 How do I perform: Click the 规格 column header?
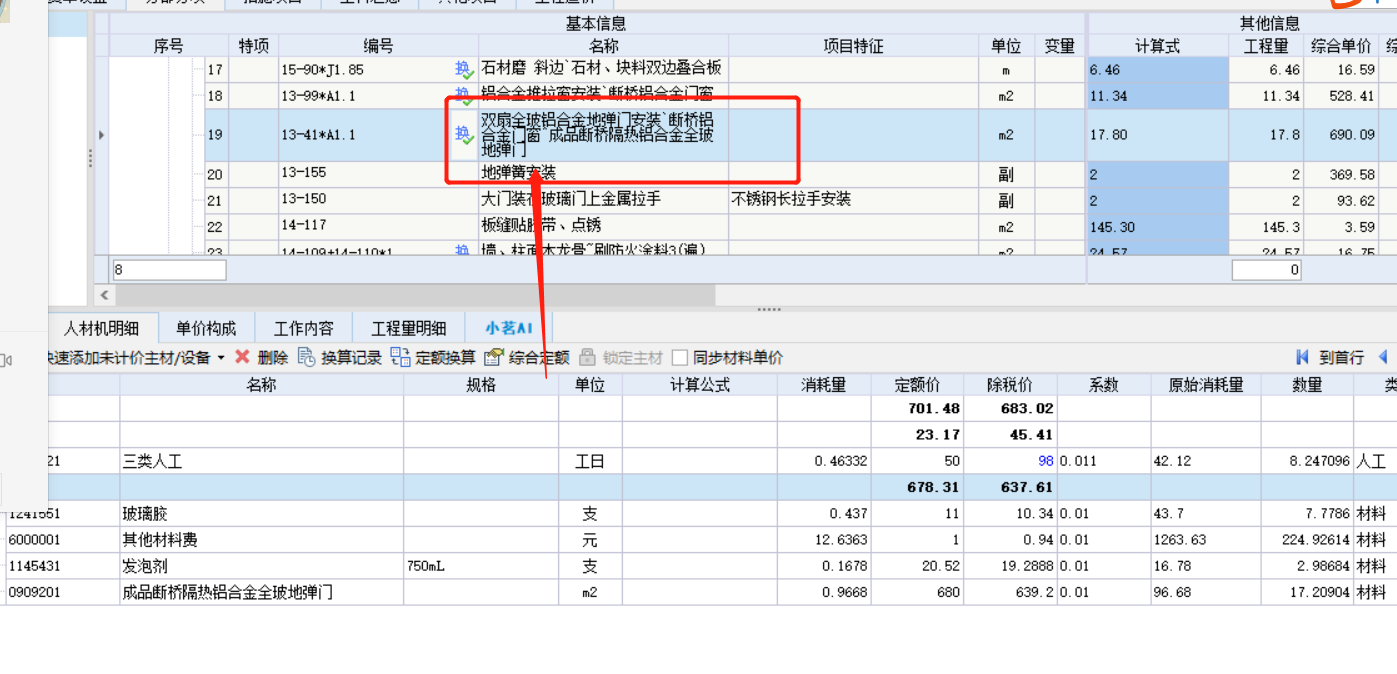point(481,384)
